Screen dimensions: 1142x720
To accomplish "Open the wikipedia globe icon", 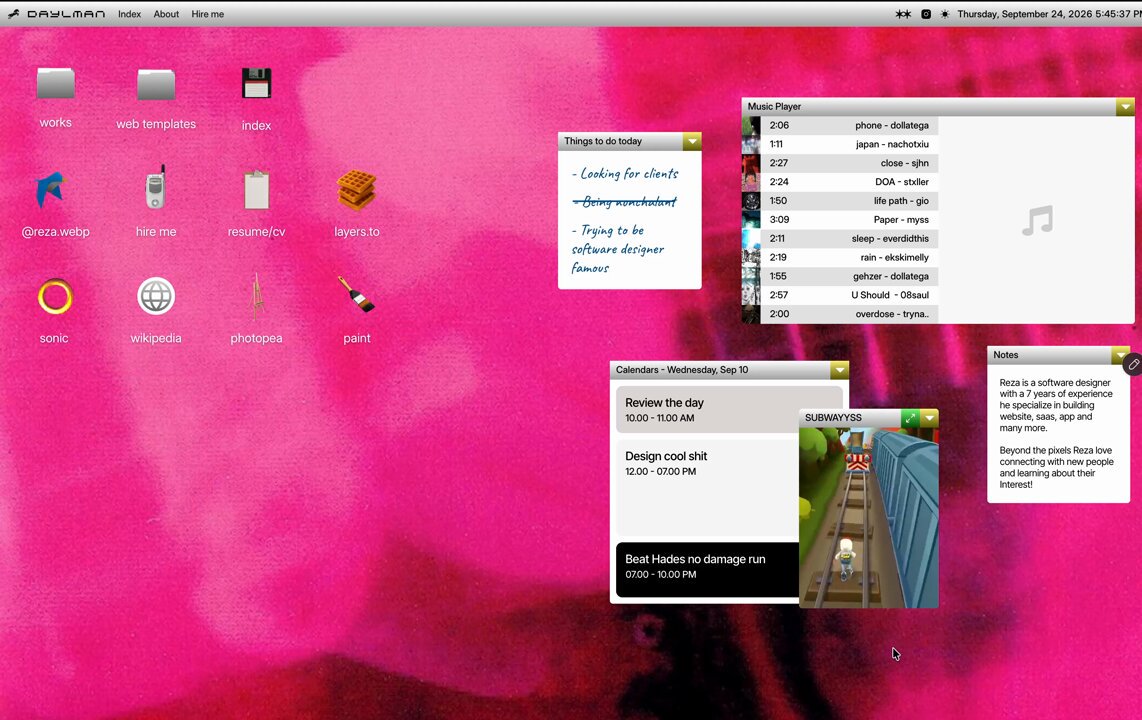I will (x=156, y=296).
